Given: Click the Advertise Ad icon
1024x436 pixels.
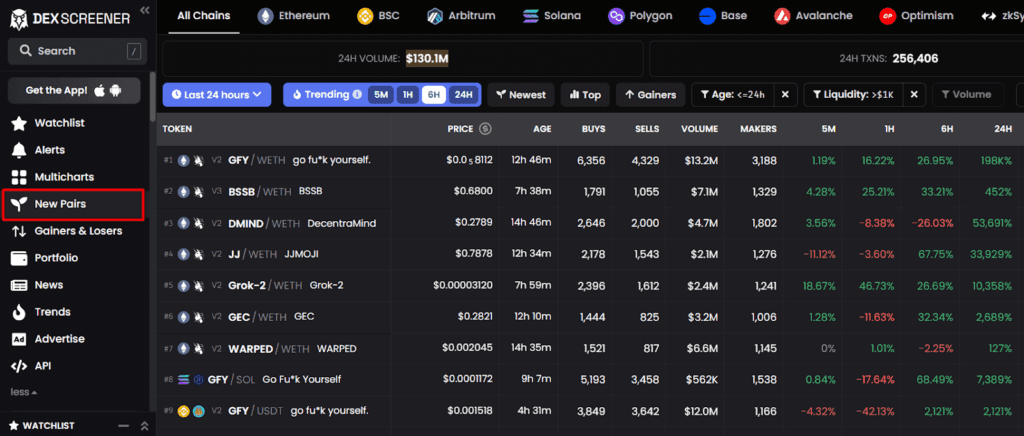Looking at the screenshot, I should (x=20, y=339).
